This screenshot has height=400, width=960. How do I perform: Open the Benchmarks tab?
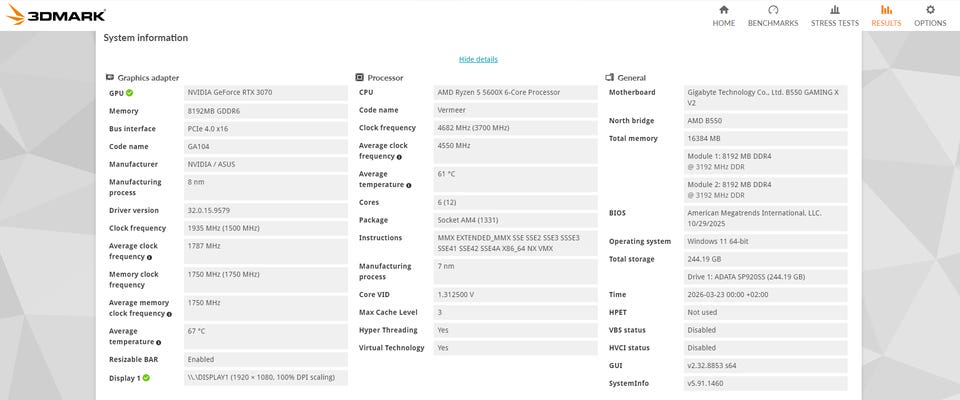[x=773, y=16]
